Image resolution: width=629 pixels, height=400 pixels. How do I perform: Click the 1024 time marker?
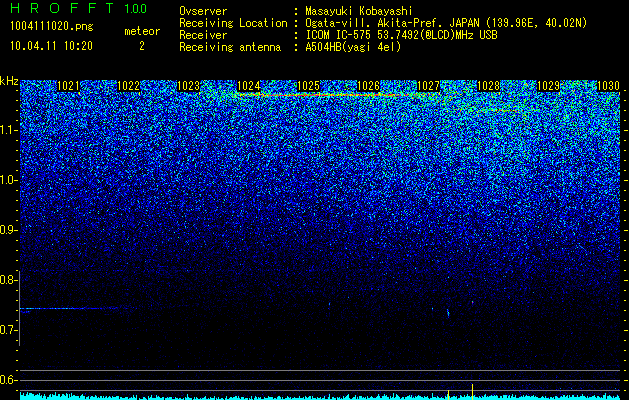249,86
